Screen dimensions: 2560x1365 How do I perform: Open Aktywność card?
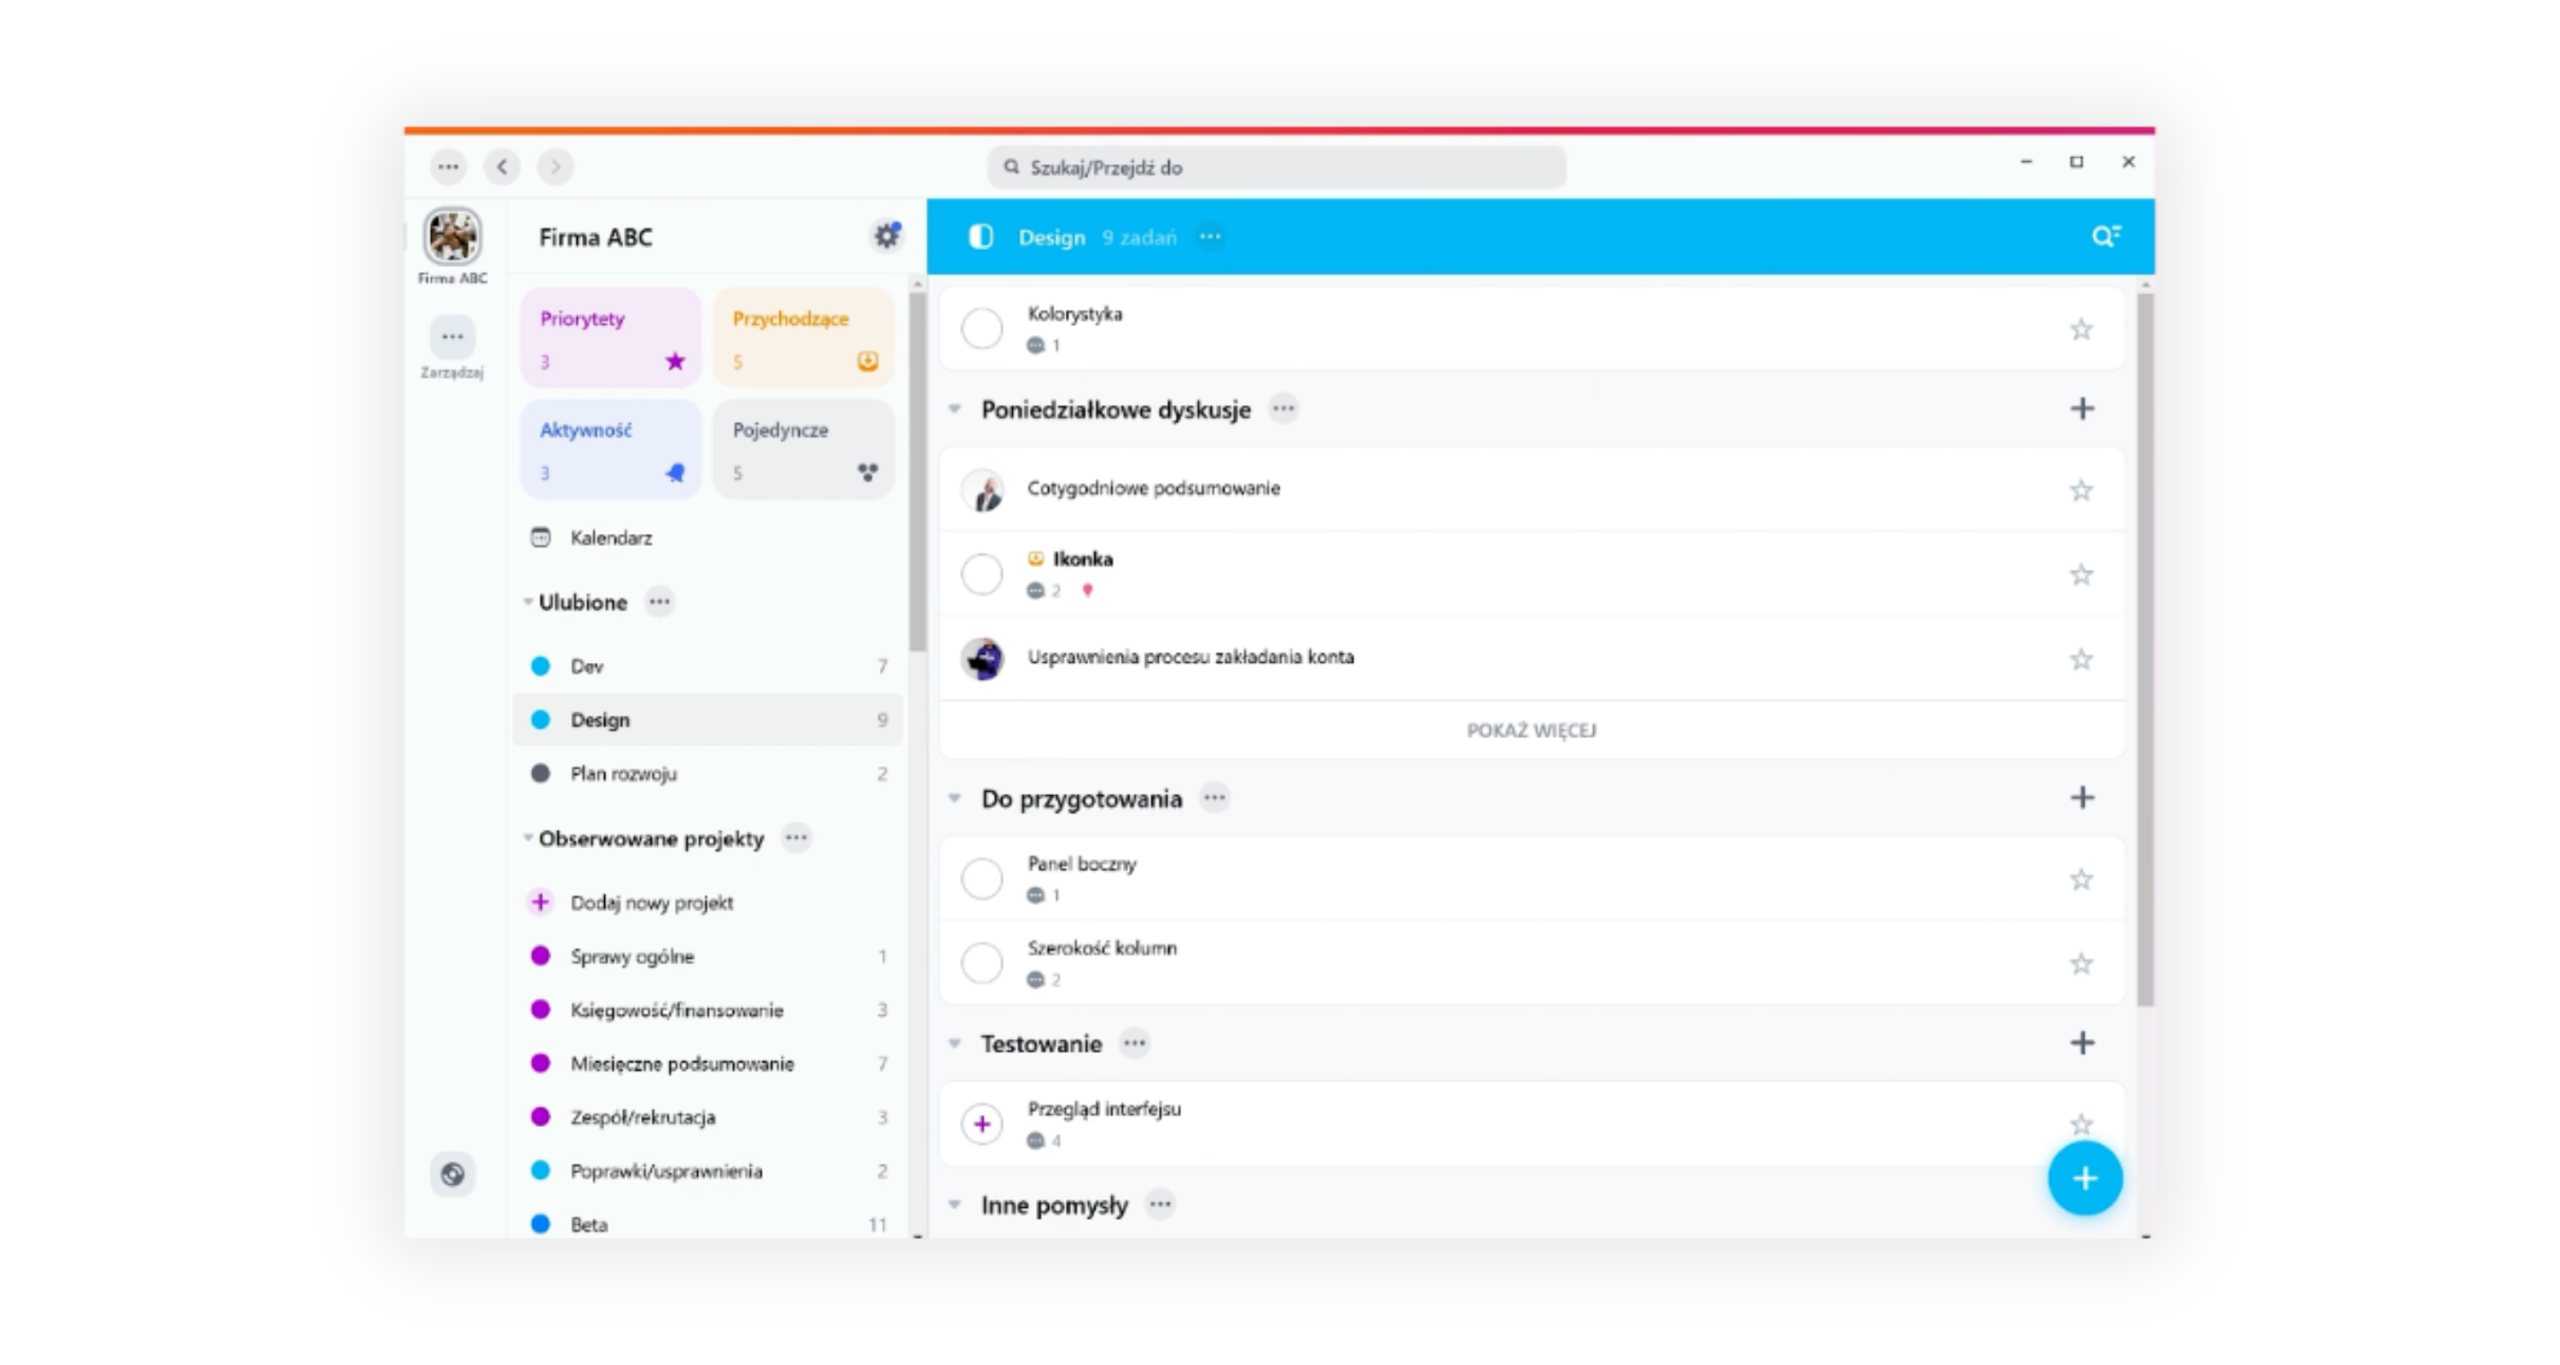tap(610, 449)
